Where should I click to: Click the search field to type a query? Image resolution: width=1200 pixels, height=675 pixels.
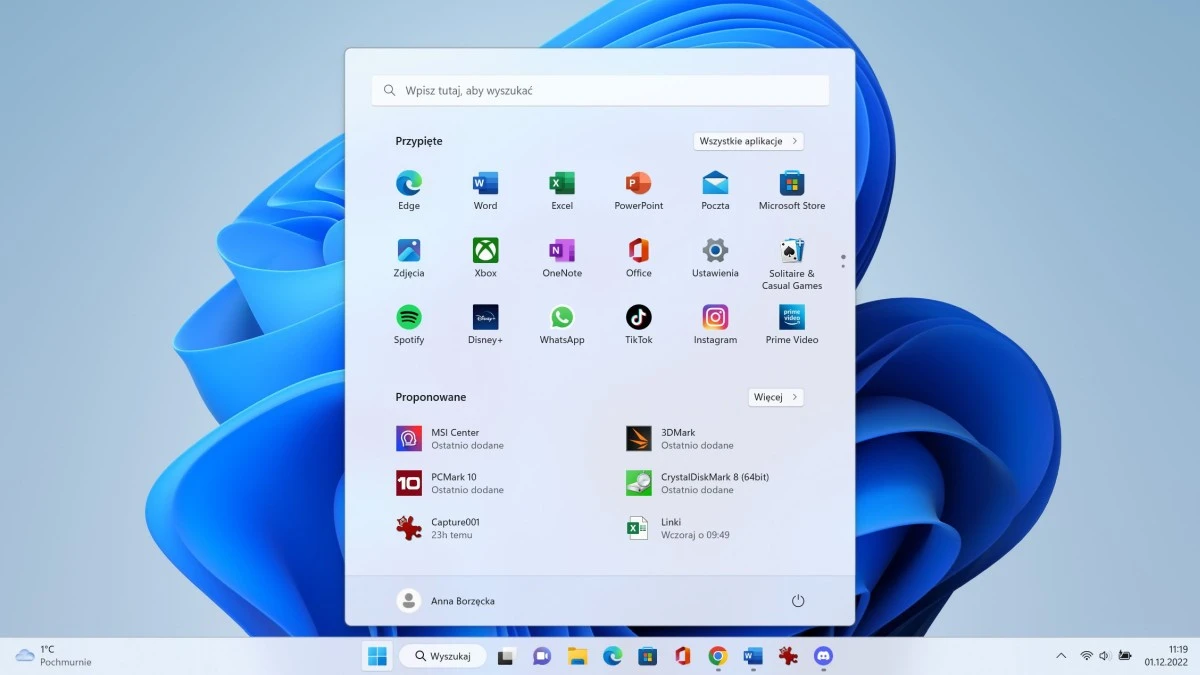click(600, 90)
